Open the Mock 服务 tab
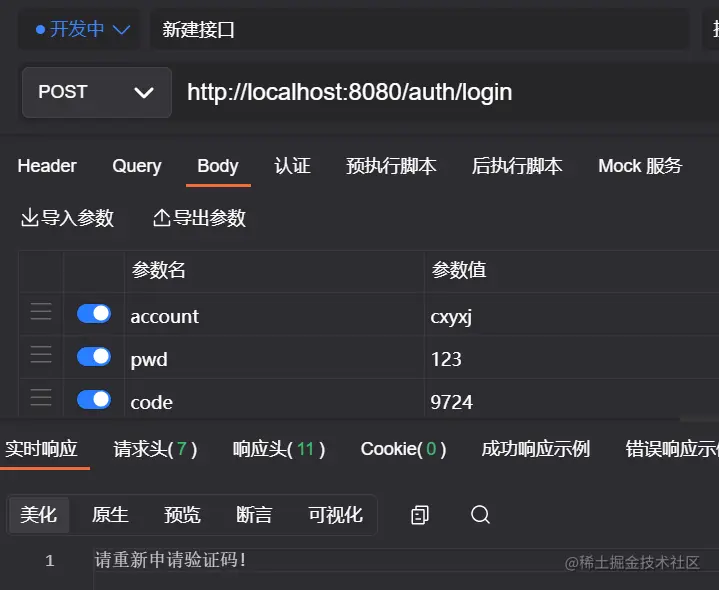Screen dimensions: 719x590 (x=640, y=166)
